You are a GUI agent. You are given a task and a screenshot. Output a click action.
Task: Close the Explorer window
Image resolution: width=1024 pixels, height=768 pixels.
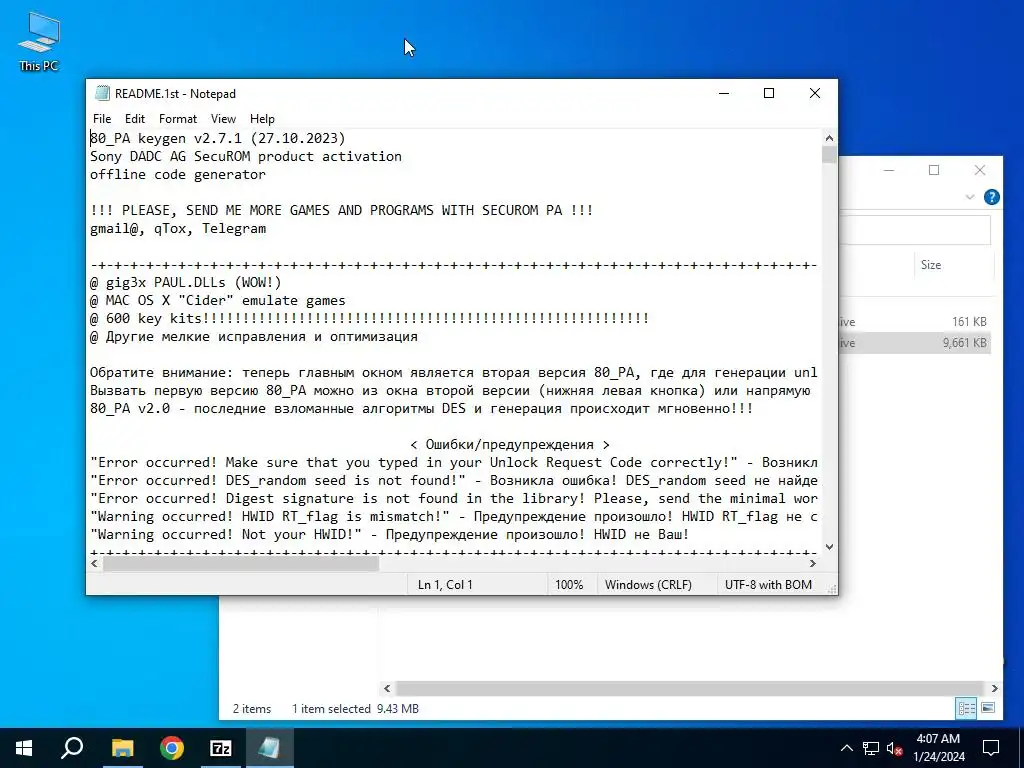980,170
